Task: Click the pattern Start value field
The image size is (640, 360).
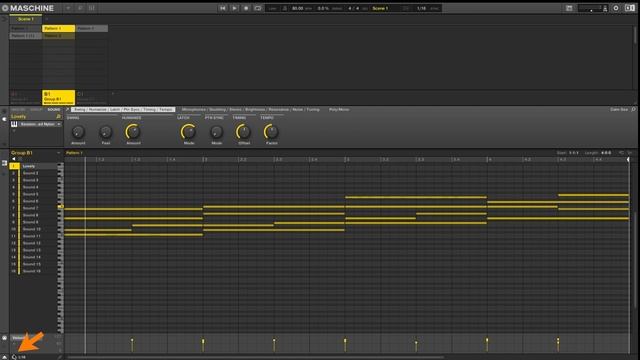Action: point(574,153)
